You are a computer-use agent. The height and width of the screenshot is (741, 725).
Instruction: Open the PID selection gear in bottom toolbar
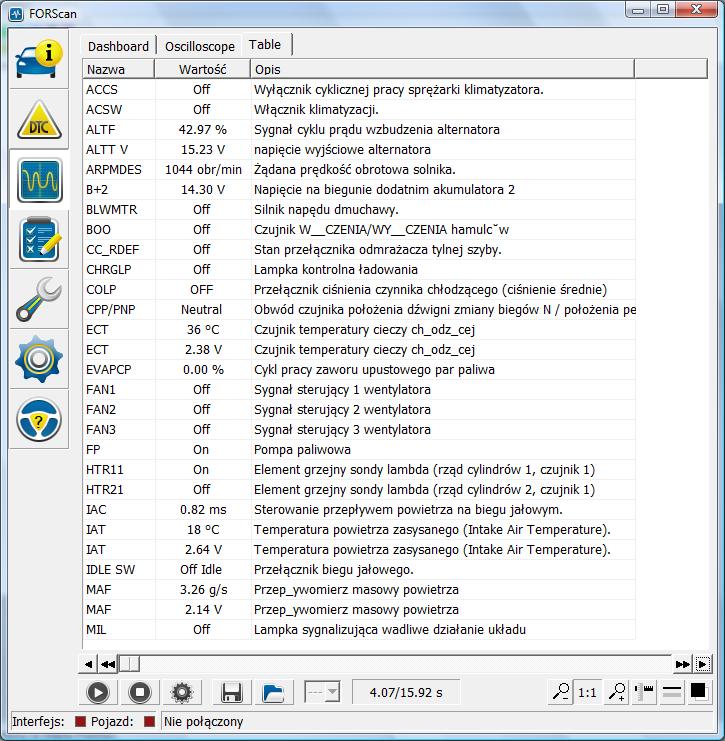pyautogui.click(x=181, y=692)
